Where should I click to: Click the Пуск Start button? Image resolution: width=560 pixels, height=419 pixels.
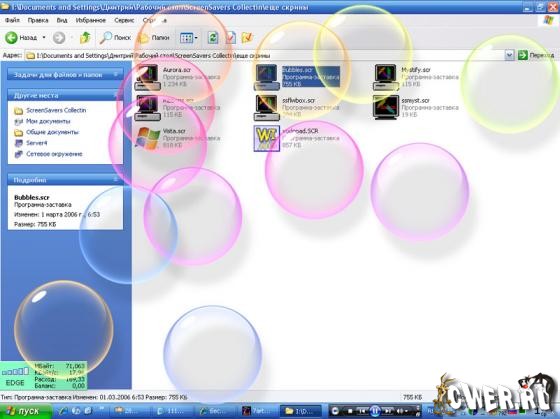coord(26,411)
